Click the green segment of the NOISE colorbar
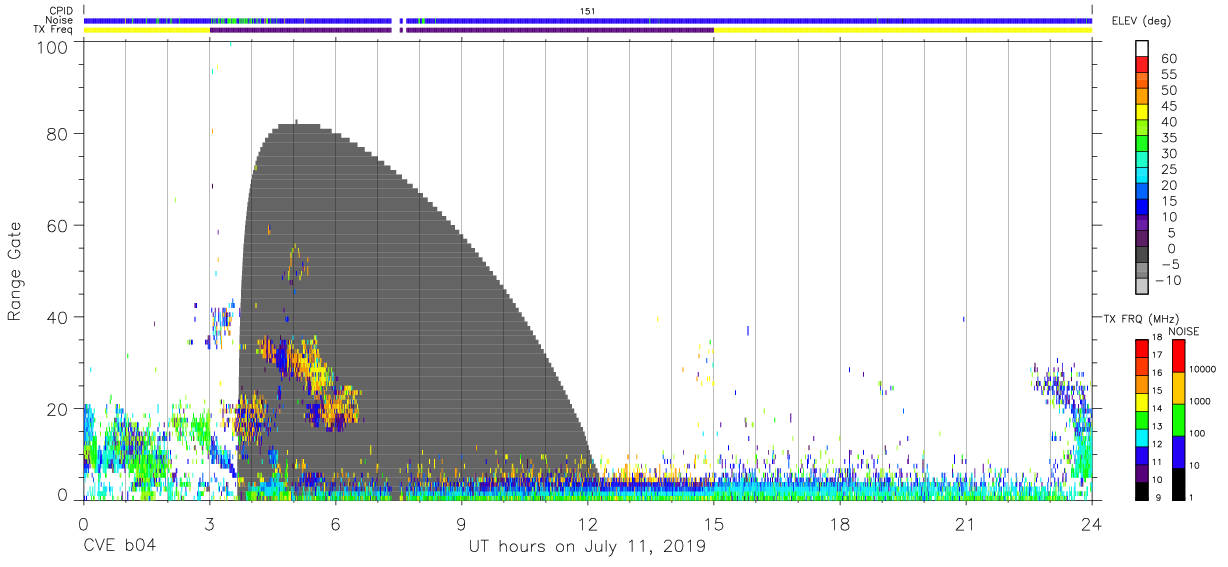The width and height of the screenshot is (1228, 567). coord(1179,419)
